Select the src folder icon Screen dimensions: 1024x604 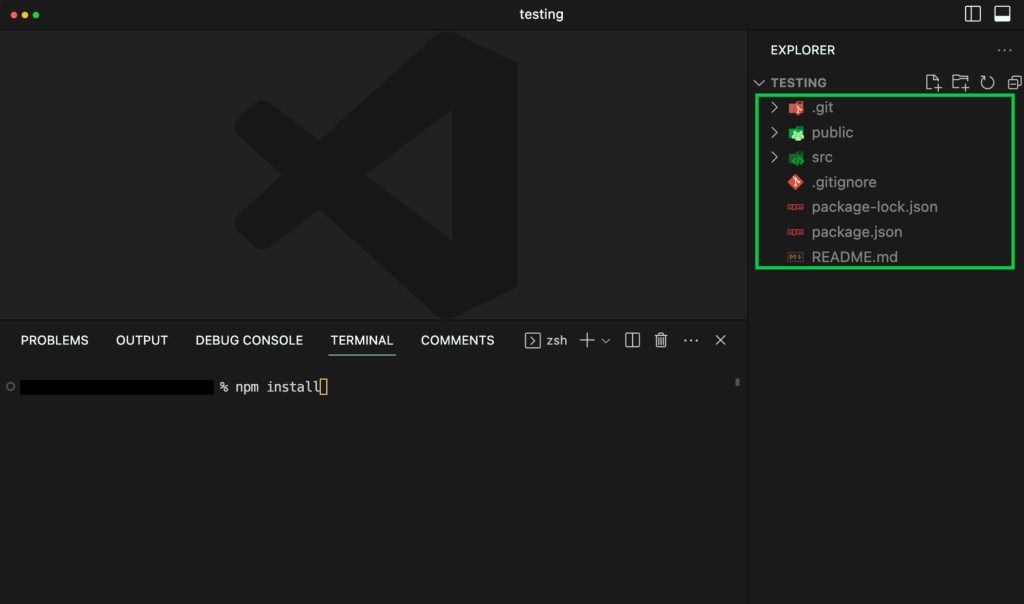pyautogui.click(x=796, y=158)
